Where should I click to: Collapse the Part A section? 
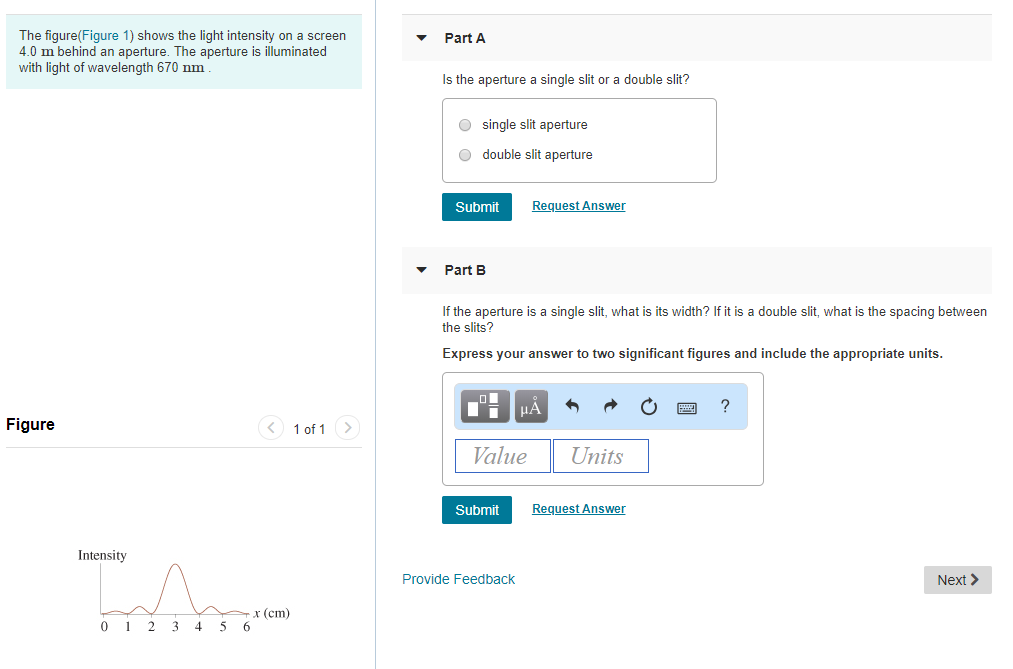tap(420, 37)
